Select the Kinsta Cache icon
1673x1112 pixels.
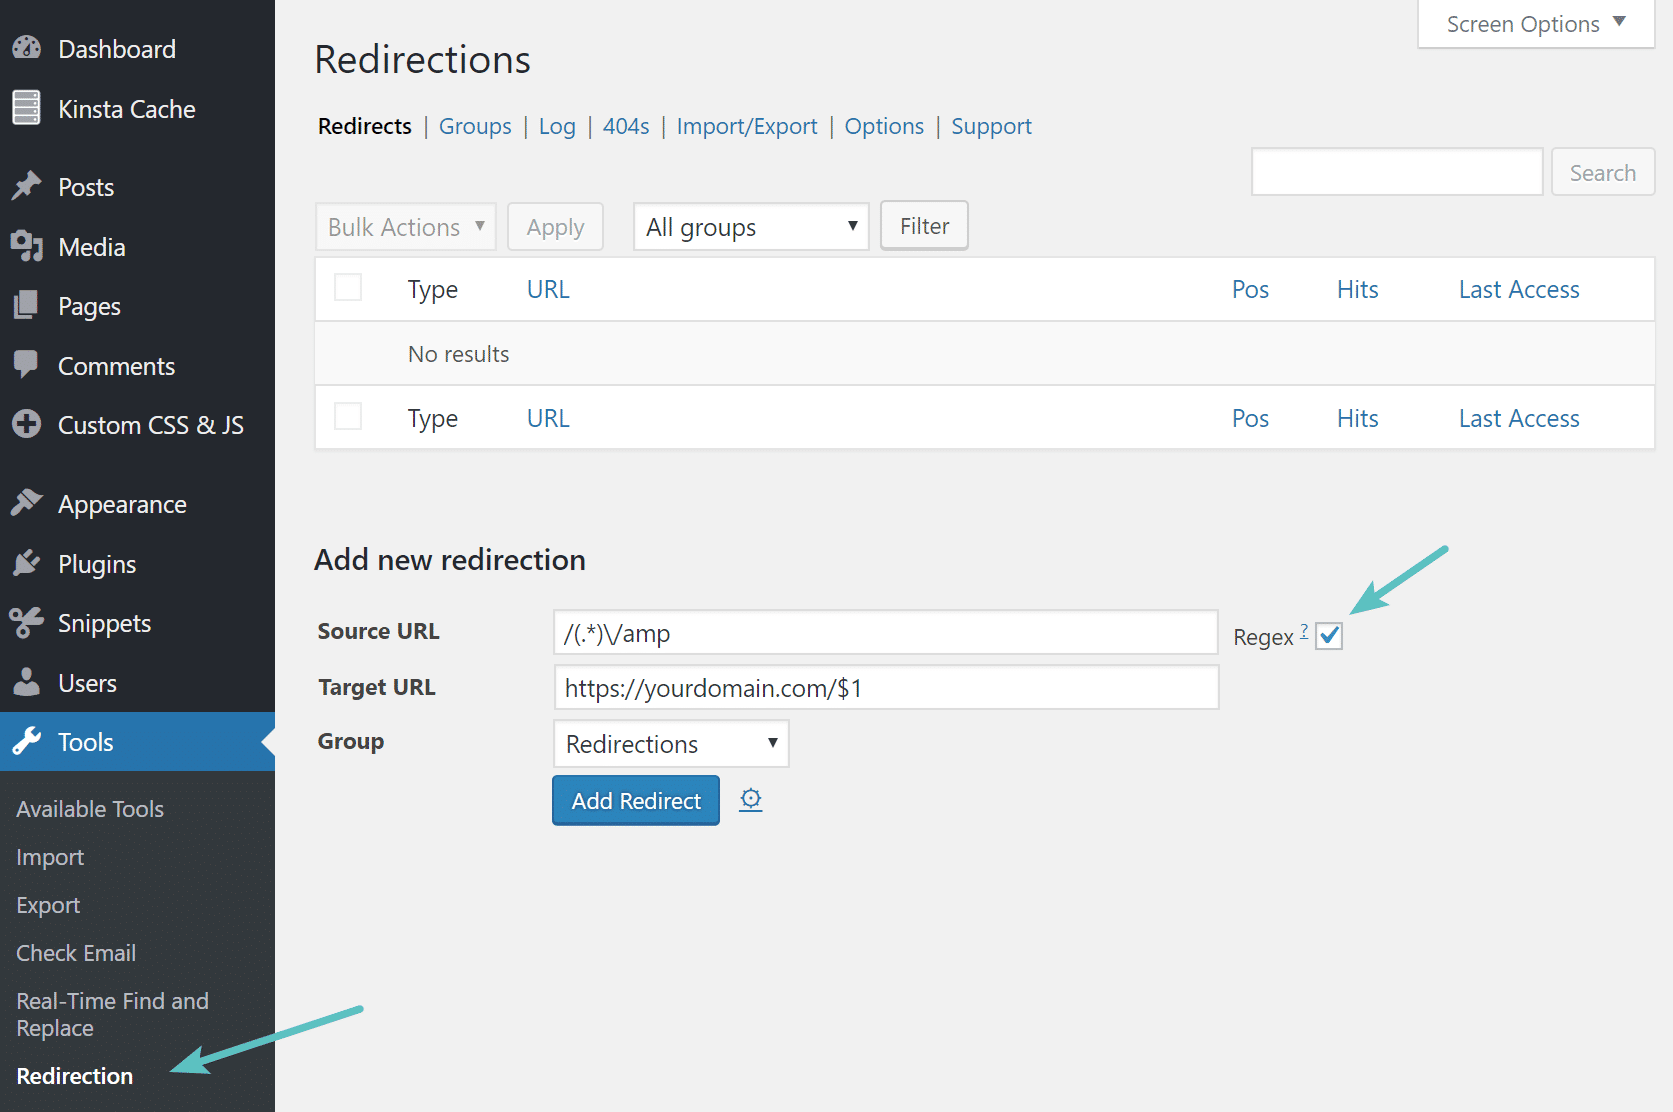27,108
